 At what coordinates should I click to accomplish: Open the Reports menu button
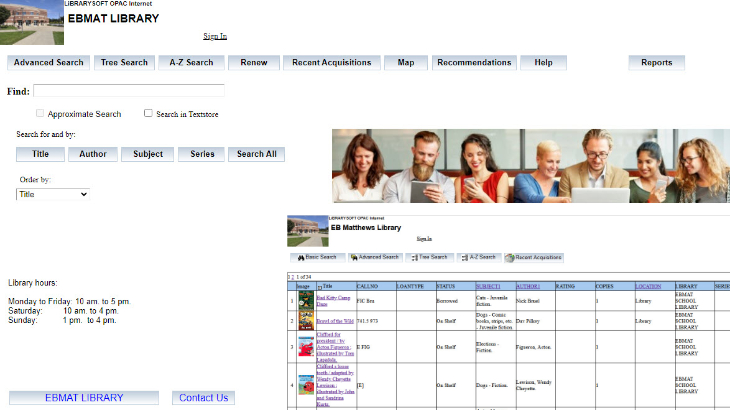click(656, 63)
